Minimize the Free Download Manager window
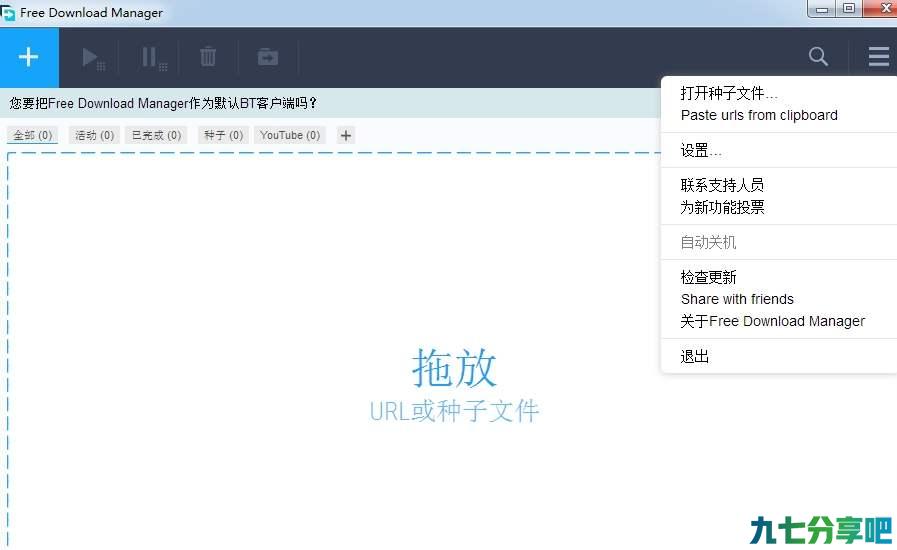This screenshot has height=550, width=897. click(x=822, y=9)
